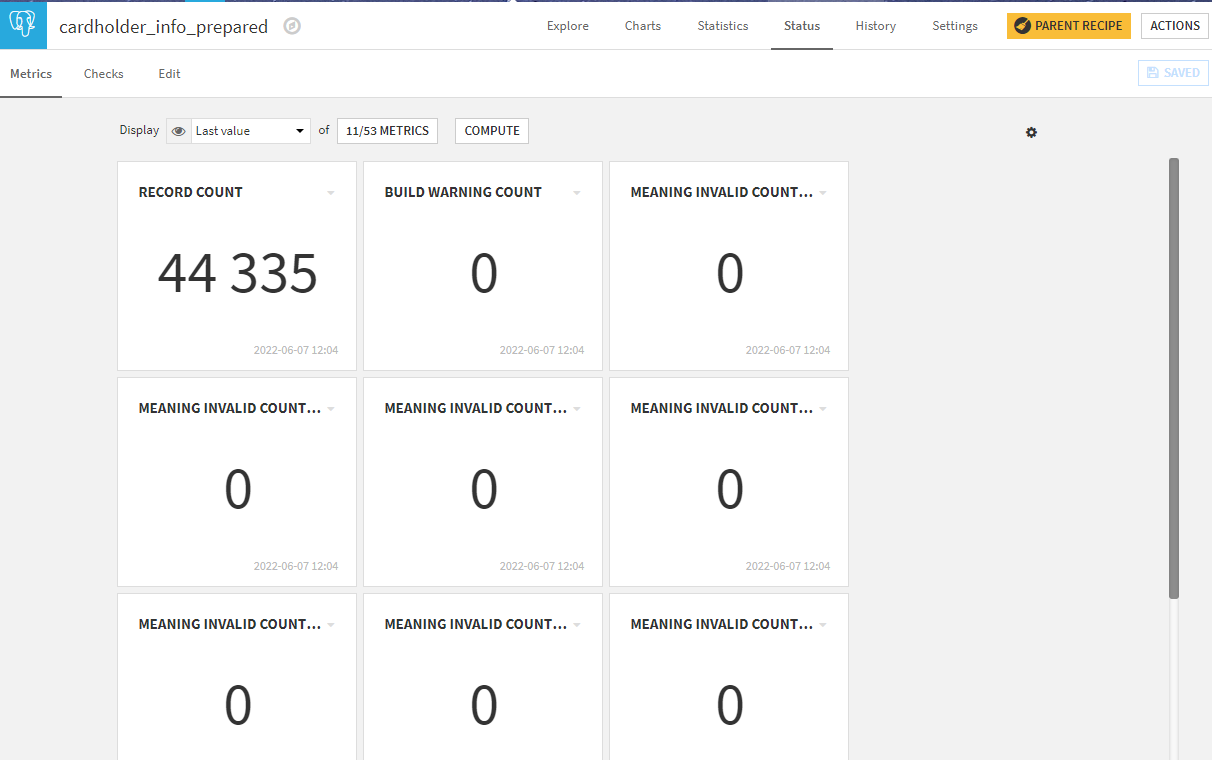The image size is (1212, 760).
Task: Select the History tab
Action: 875,26
